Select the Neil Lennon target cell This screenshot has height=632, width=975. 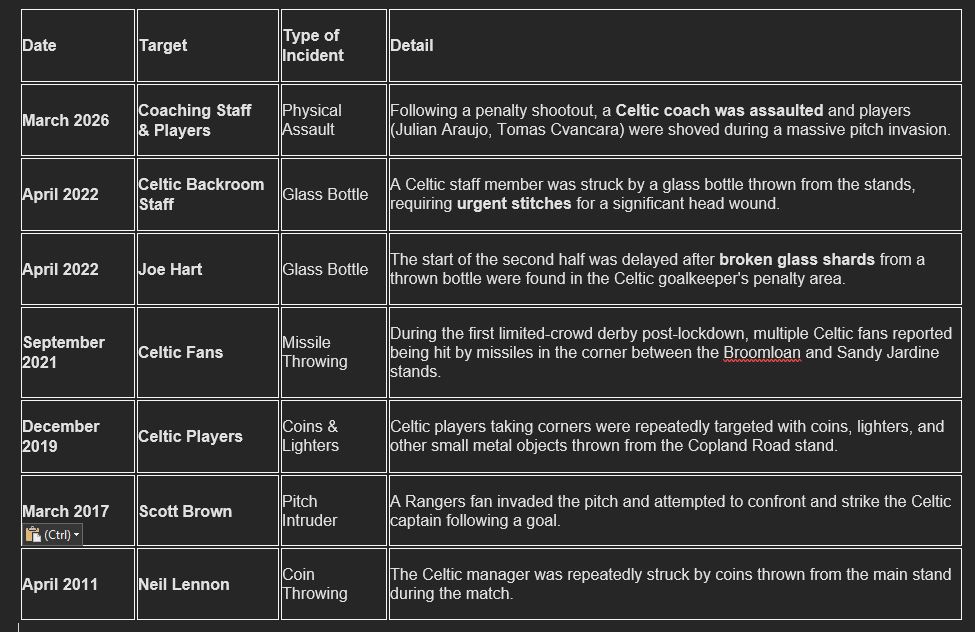point(208,584)
